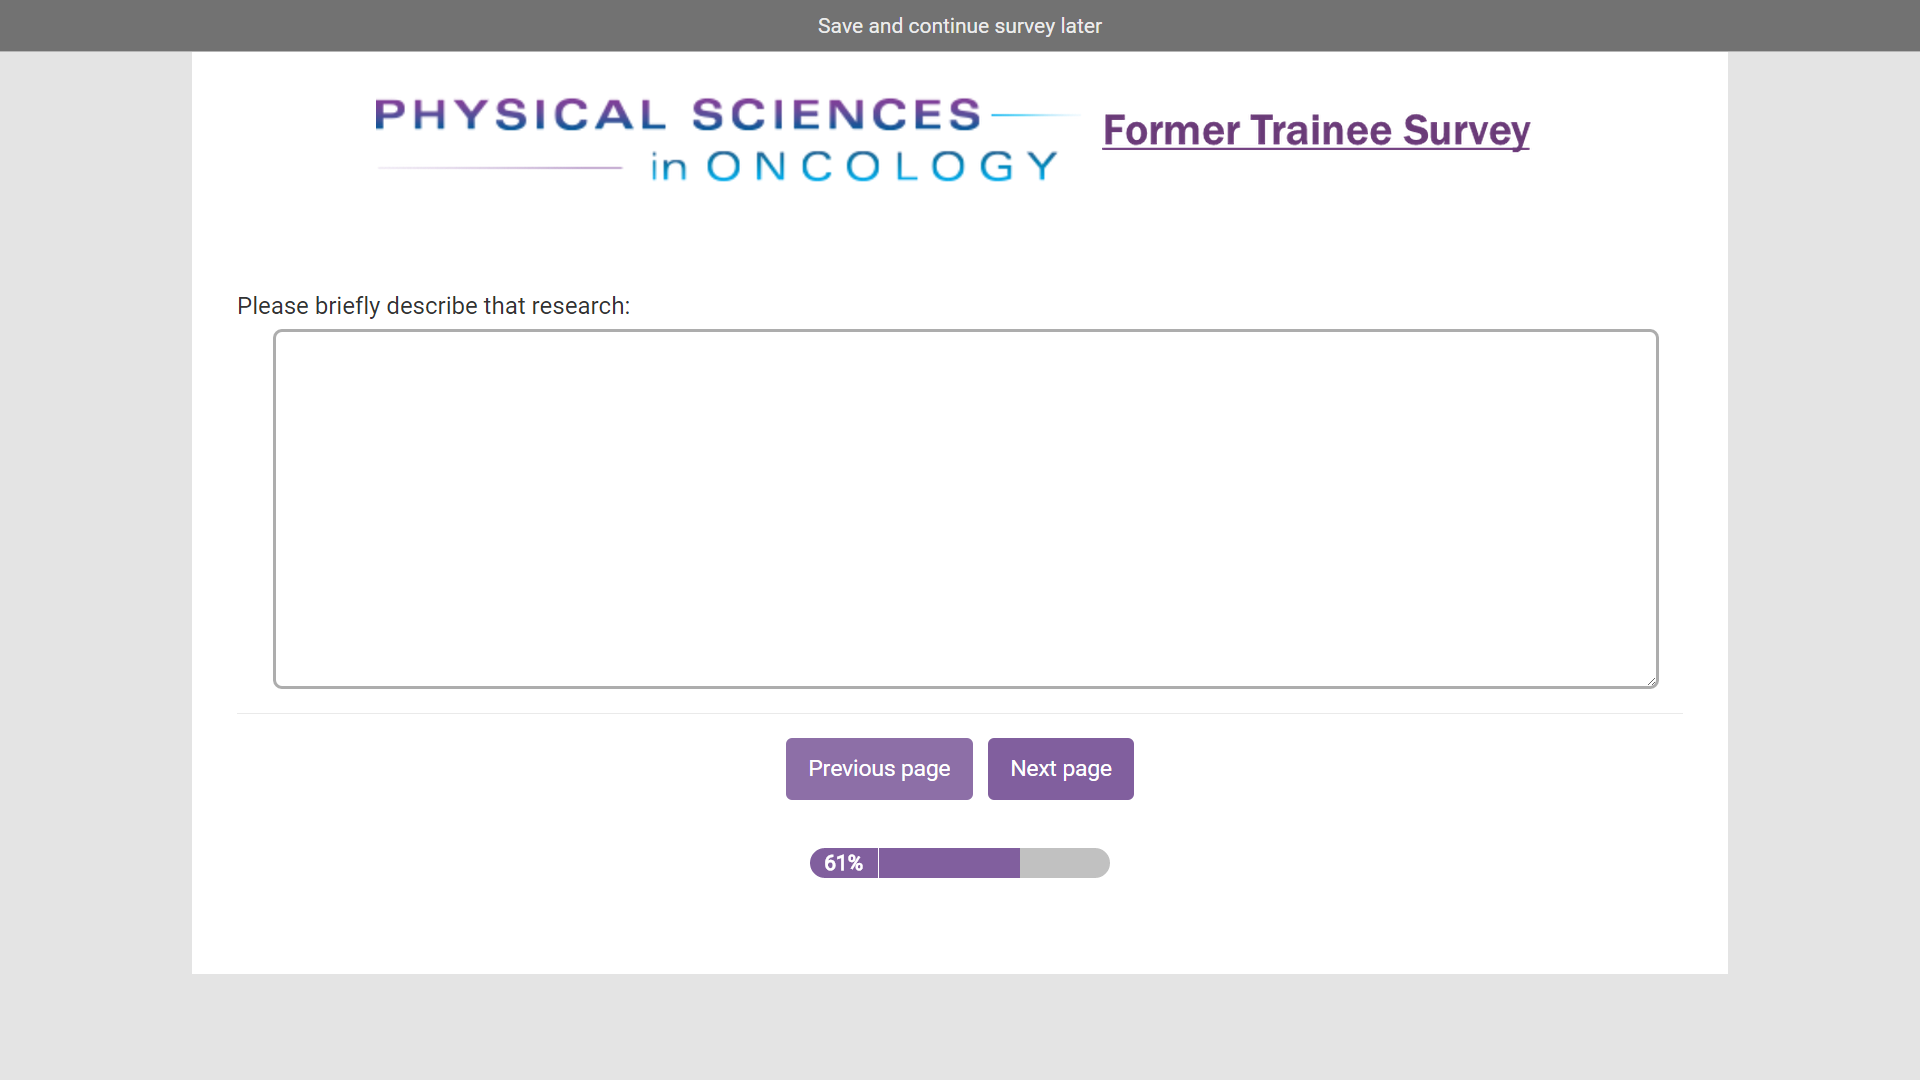The width and height of the screenshot is (1920, 1080).
Task: Click the word 'Survey' in the page title
Action: click(x=1465, y=130)
